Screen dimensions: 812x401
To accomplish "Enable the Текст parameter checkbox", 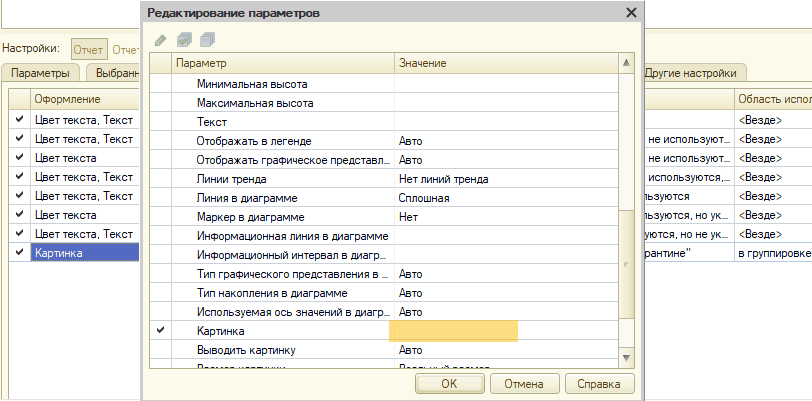I will tap(161, 122).
